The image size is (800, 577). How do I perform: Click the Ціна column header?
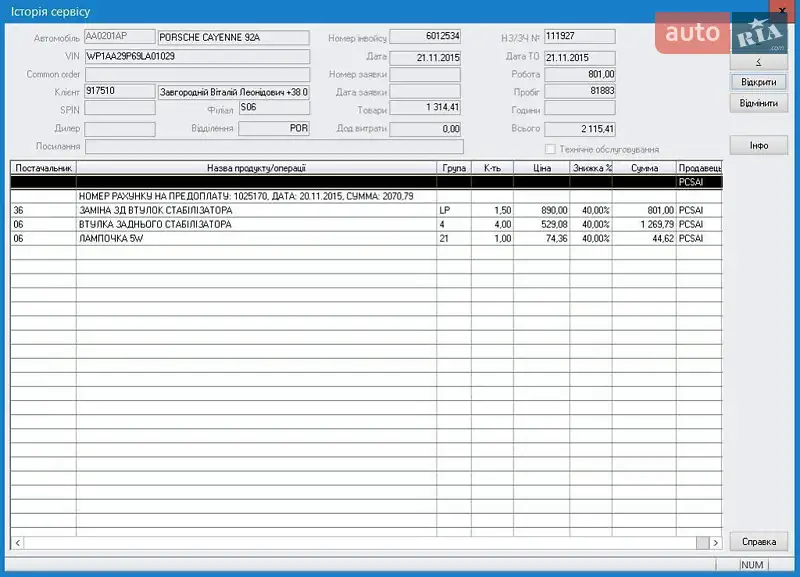(542, 168)
